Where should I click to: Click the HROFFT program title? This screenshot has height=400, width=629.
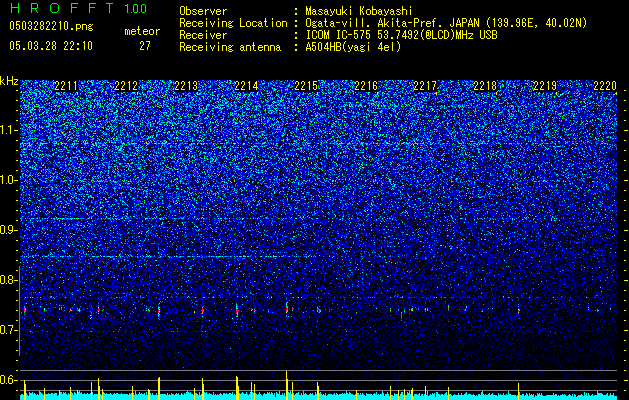point(62,8)
